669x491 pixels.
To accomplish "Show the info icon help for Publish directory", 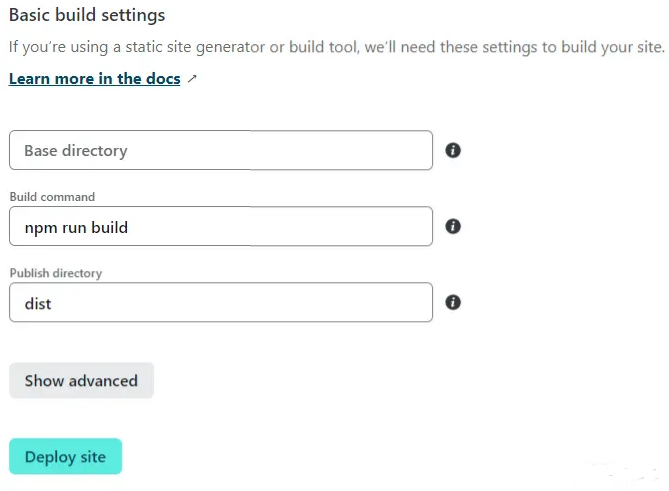I will tap(453, 302).
